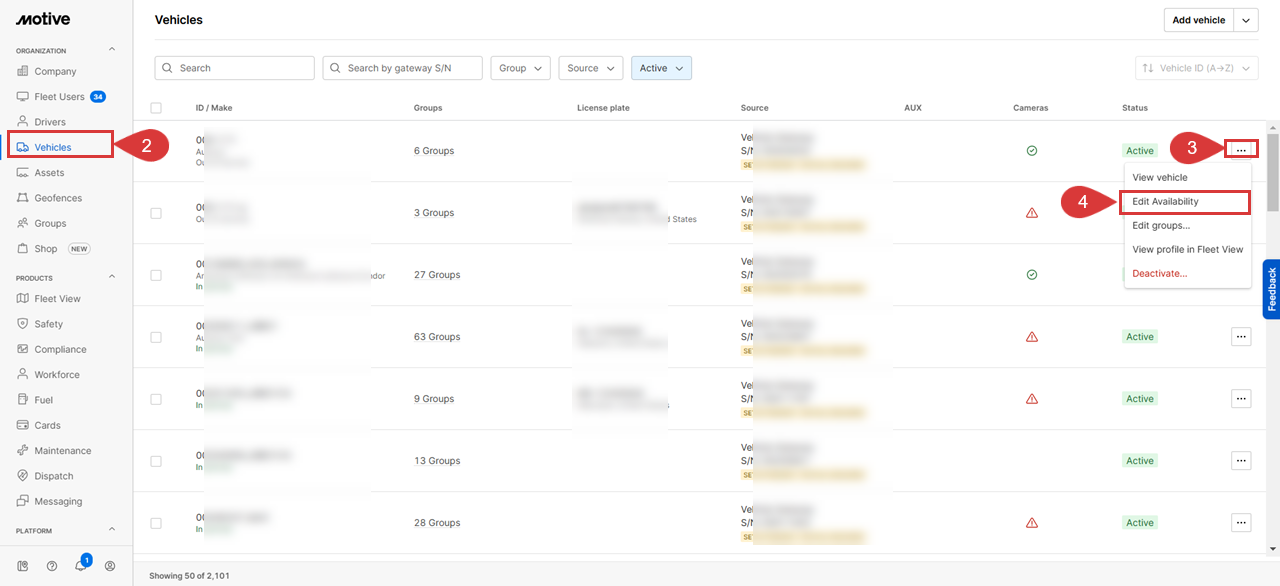This screenshot has width=1280, height=586.
Task: Open the Fuel section in sidebar
Action: [43, 400]
